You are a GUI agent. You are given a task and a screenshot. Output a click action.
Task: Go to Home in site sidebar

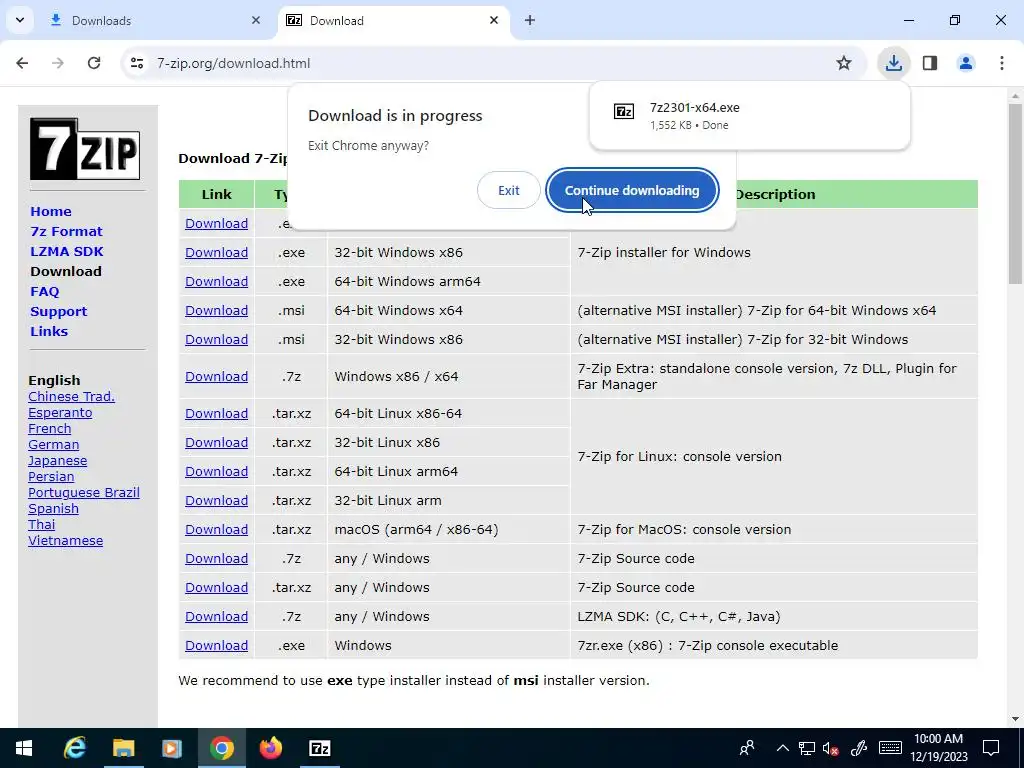pyautogui.click(x=51, y=211)
